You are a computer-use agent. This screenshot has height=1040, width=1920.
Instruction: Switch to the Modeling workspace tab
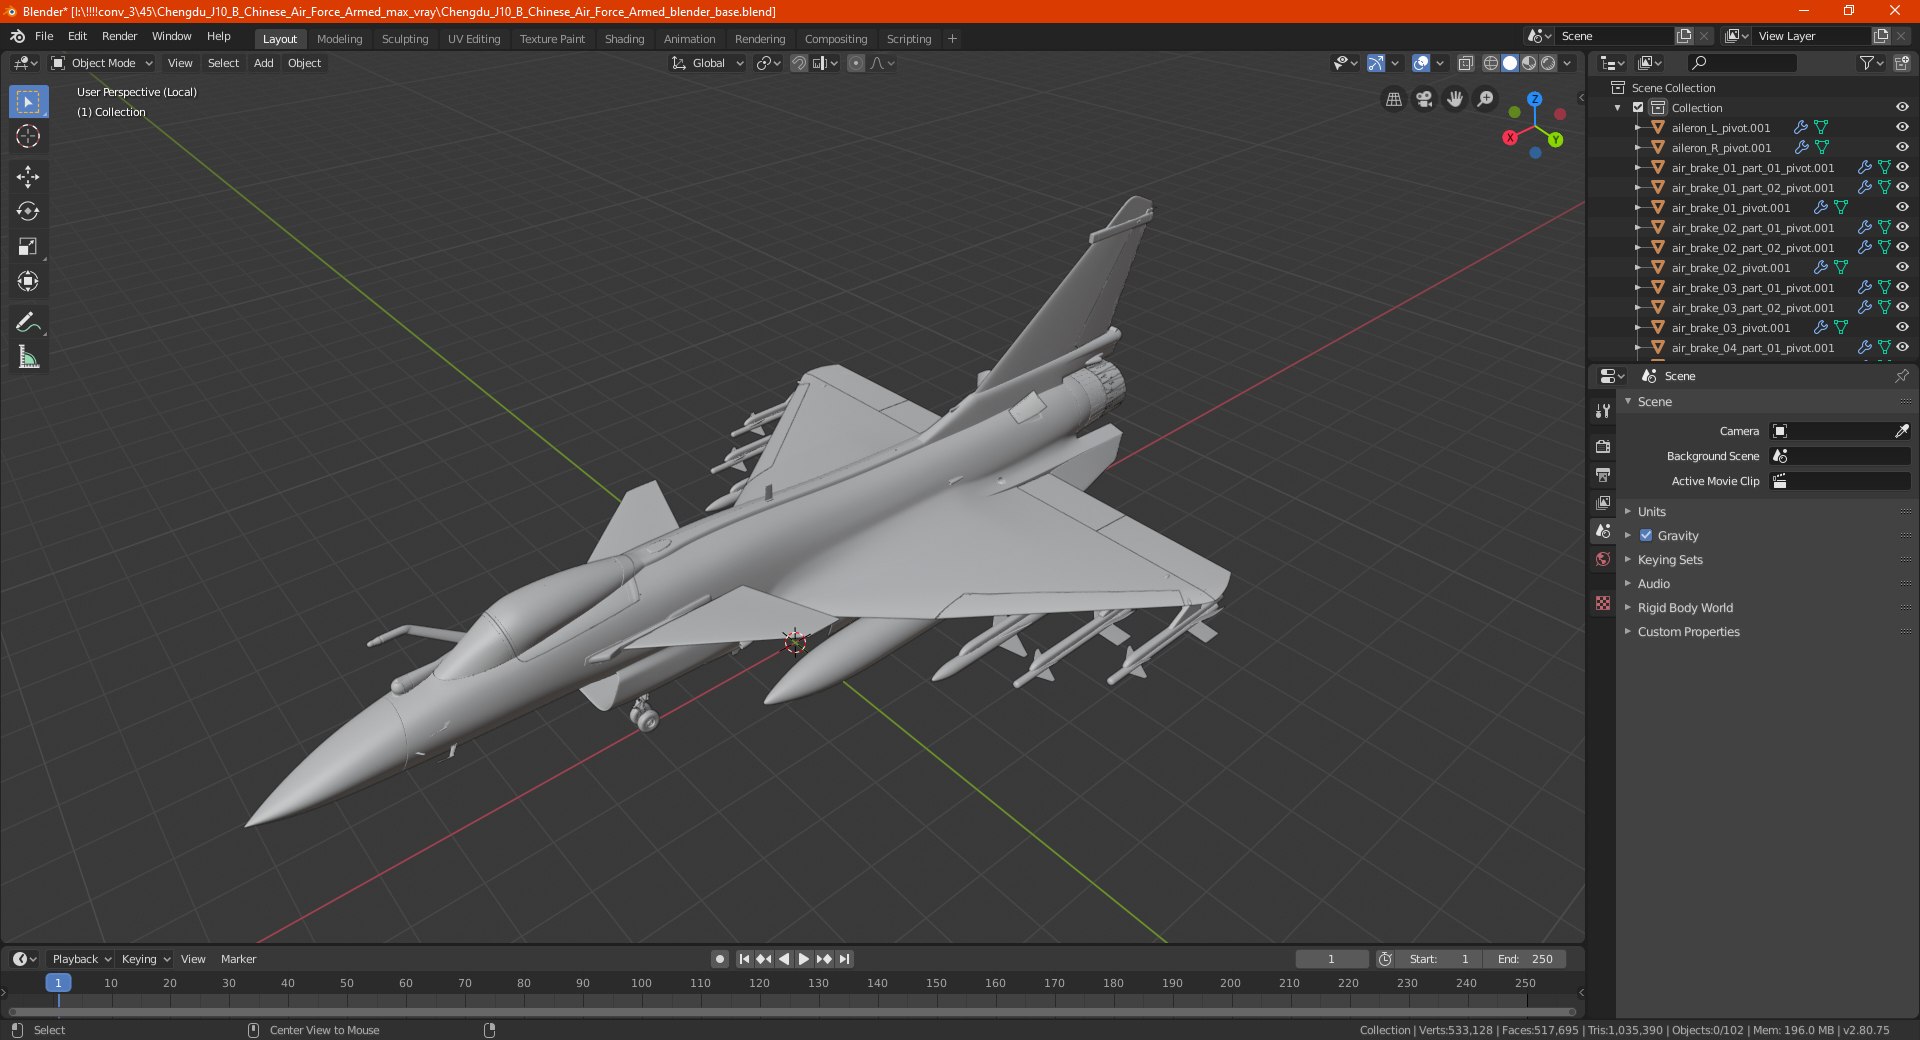tap(339, 39)
